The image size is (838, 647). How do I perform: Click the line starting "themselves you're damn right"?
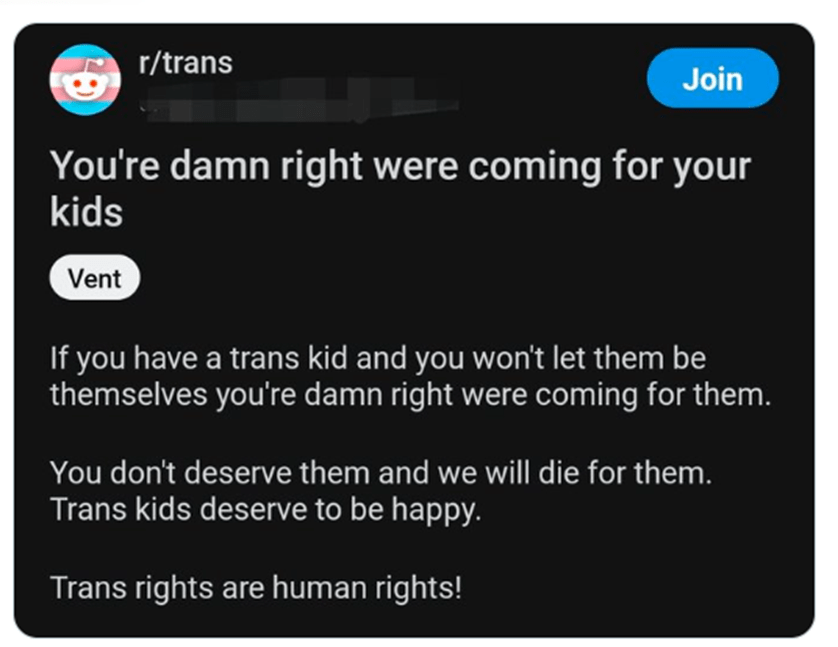tap(410, 393)
